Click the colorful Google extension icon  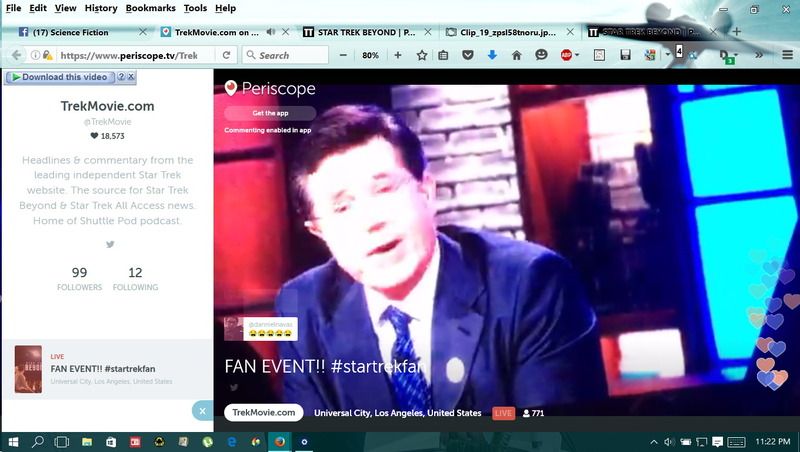(650, 55)
